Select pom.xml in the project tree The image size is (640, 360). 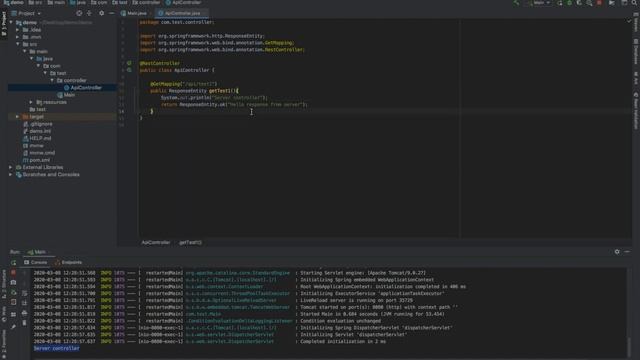pos(37,160)
